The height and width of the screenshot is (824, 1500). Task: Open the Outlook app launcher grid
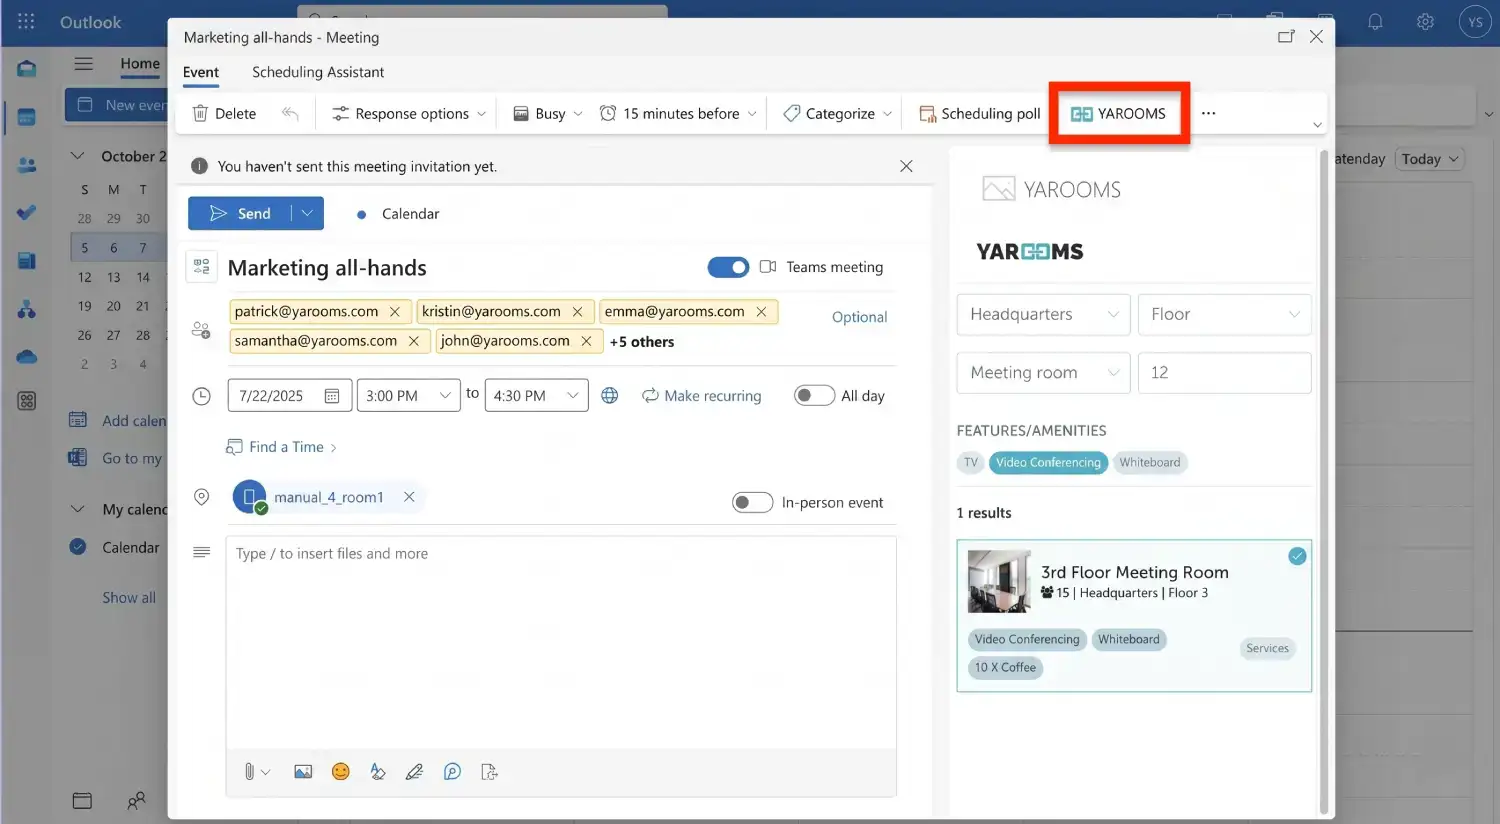(26, 21)
